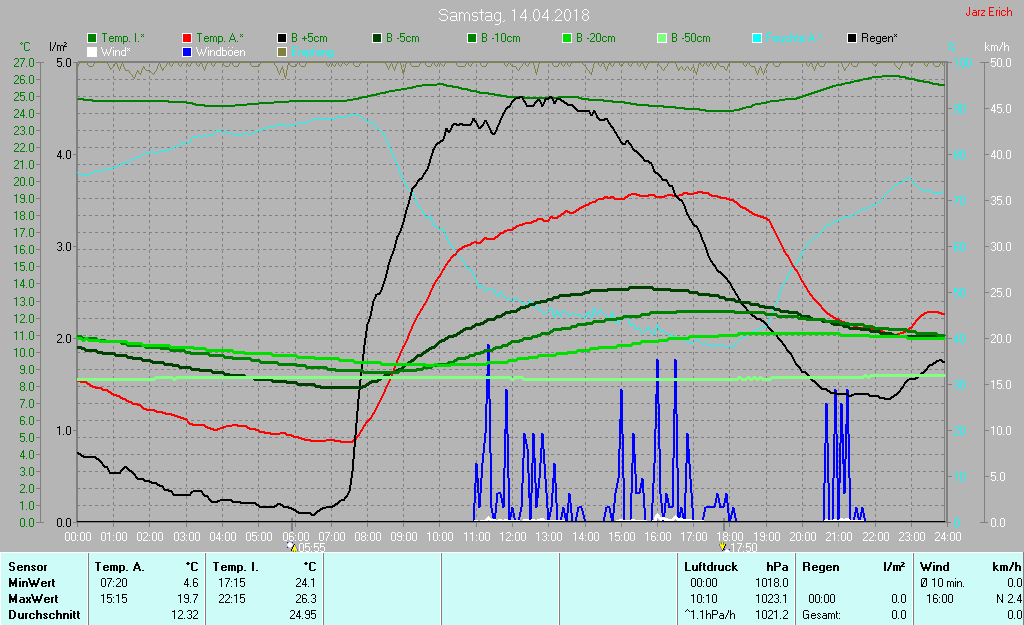Click the Temp. I. minimum value '24.1'
The width and height of the screenshot is (1024, 625).
click(x=306, y=583)
